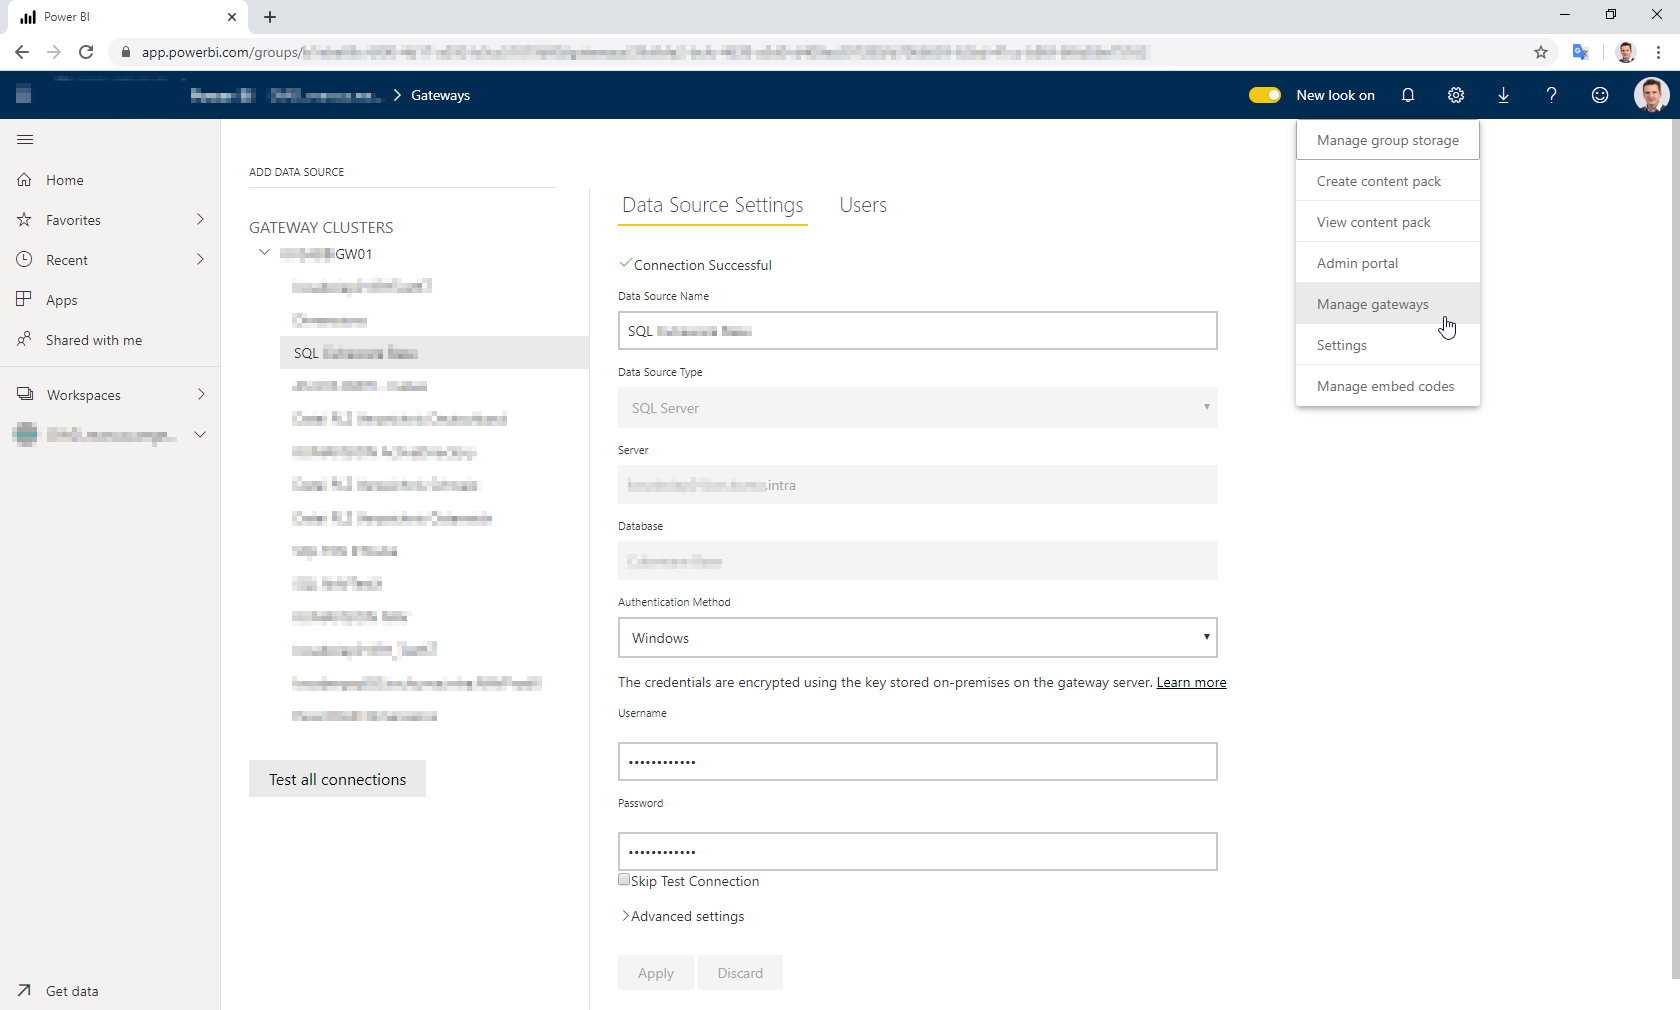Click the Recent clock icon
This screenshot has height=1010, width=1680.
coord(24,260)
